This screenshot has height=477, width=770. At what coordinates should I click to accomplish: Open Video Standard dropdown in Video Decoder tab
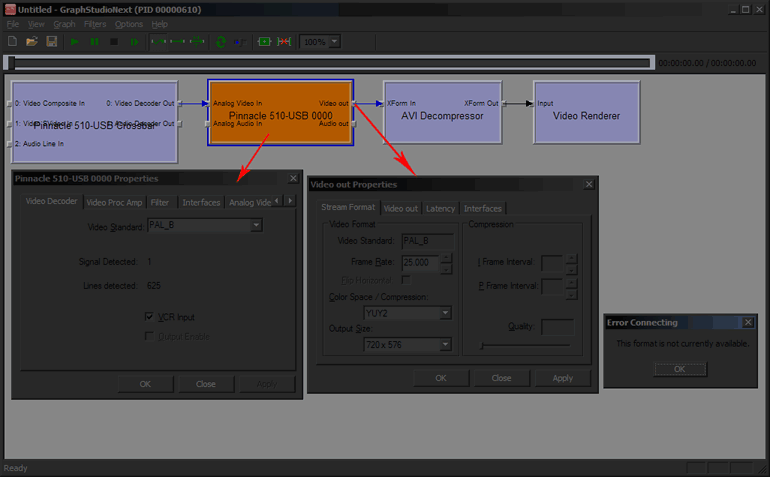click(x=256, y=225)
